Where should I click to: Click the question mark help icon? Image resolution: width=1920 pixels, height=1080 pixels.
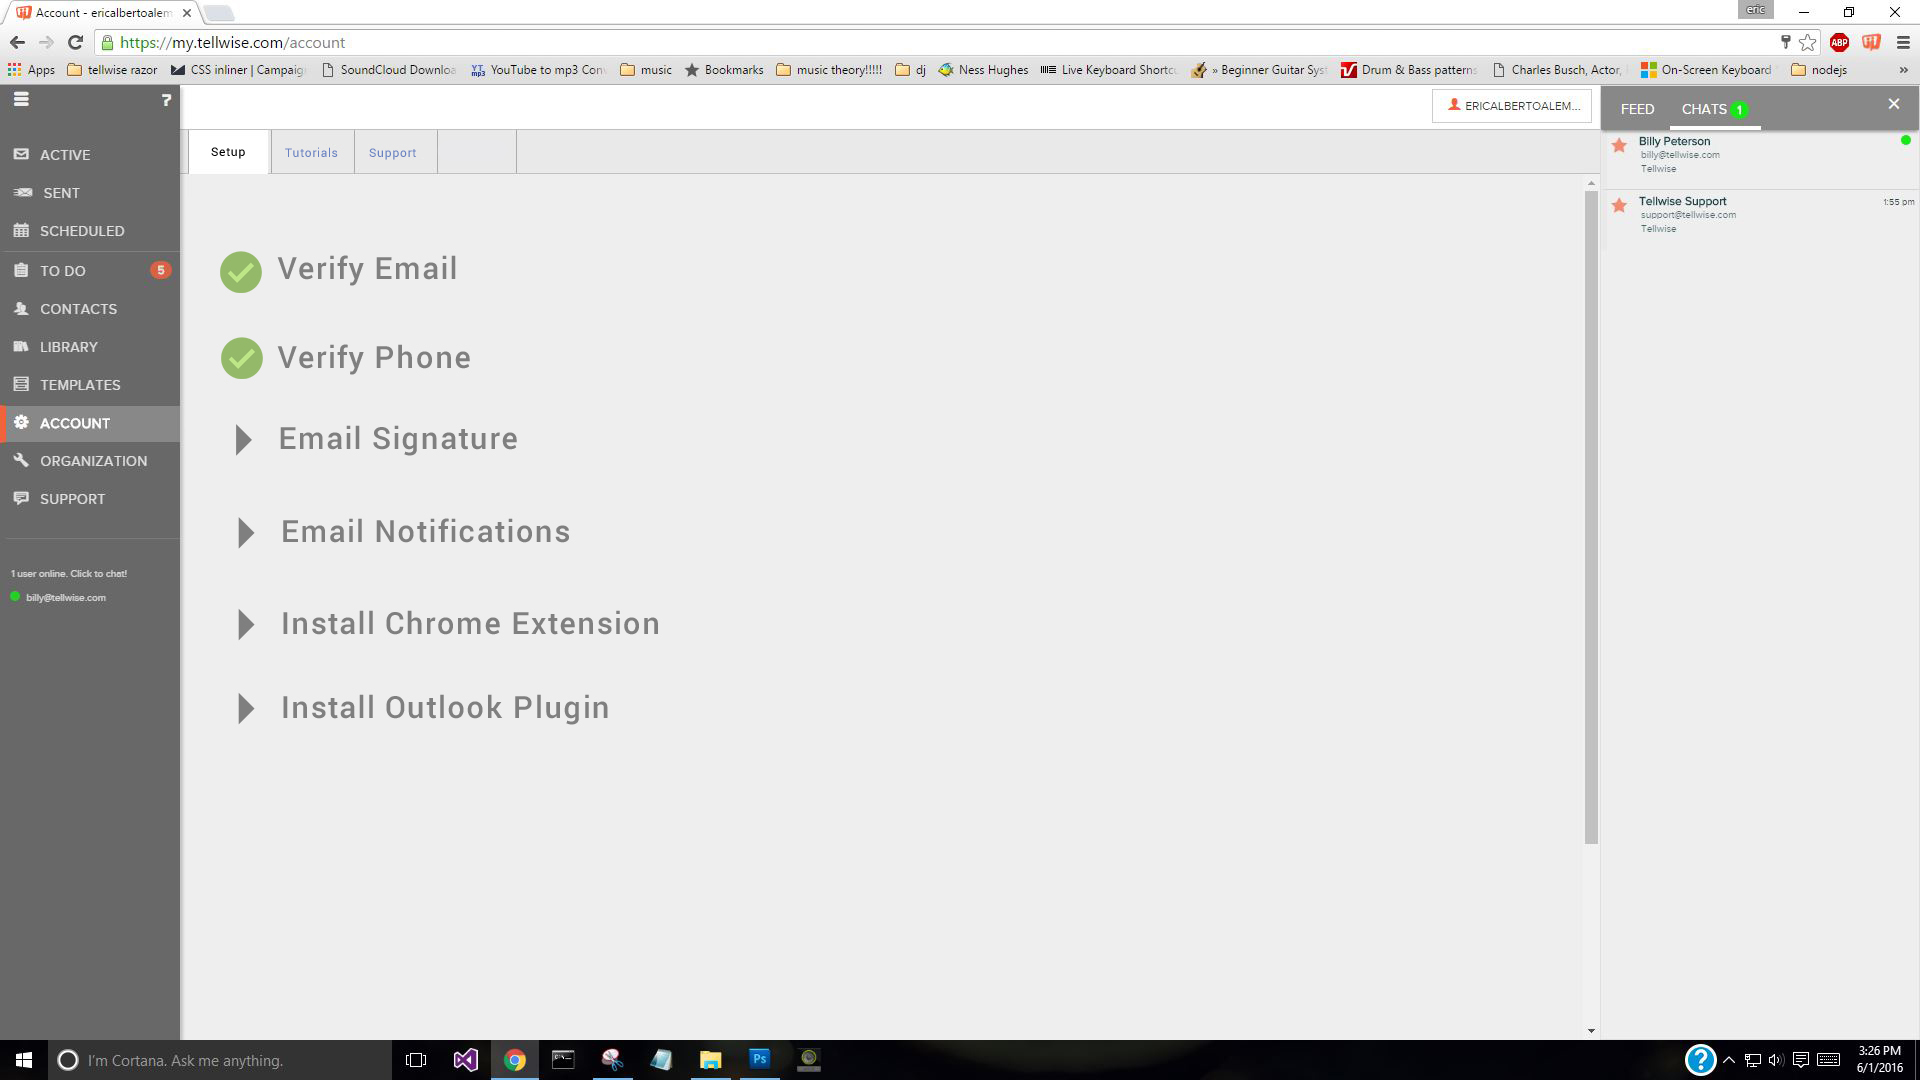[x=166, y=100]
